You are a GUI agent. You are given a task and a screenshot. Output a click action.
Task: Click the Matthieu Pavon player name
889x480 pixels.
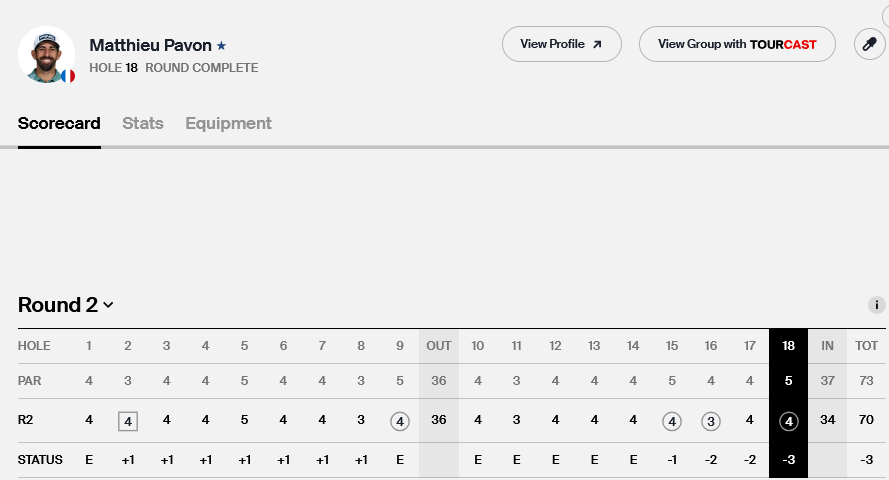[150, 45]
